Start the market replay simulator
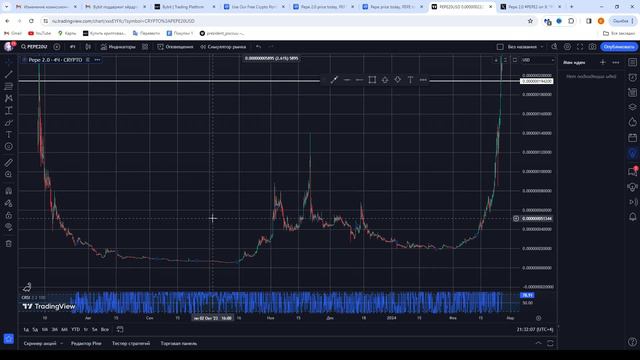Screen dimensions: 640x360 coord(223,47)
